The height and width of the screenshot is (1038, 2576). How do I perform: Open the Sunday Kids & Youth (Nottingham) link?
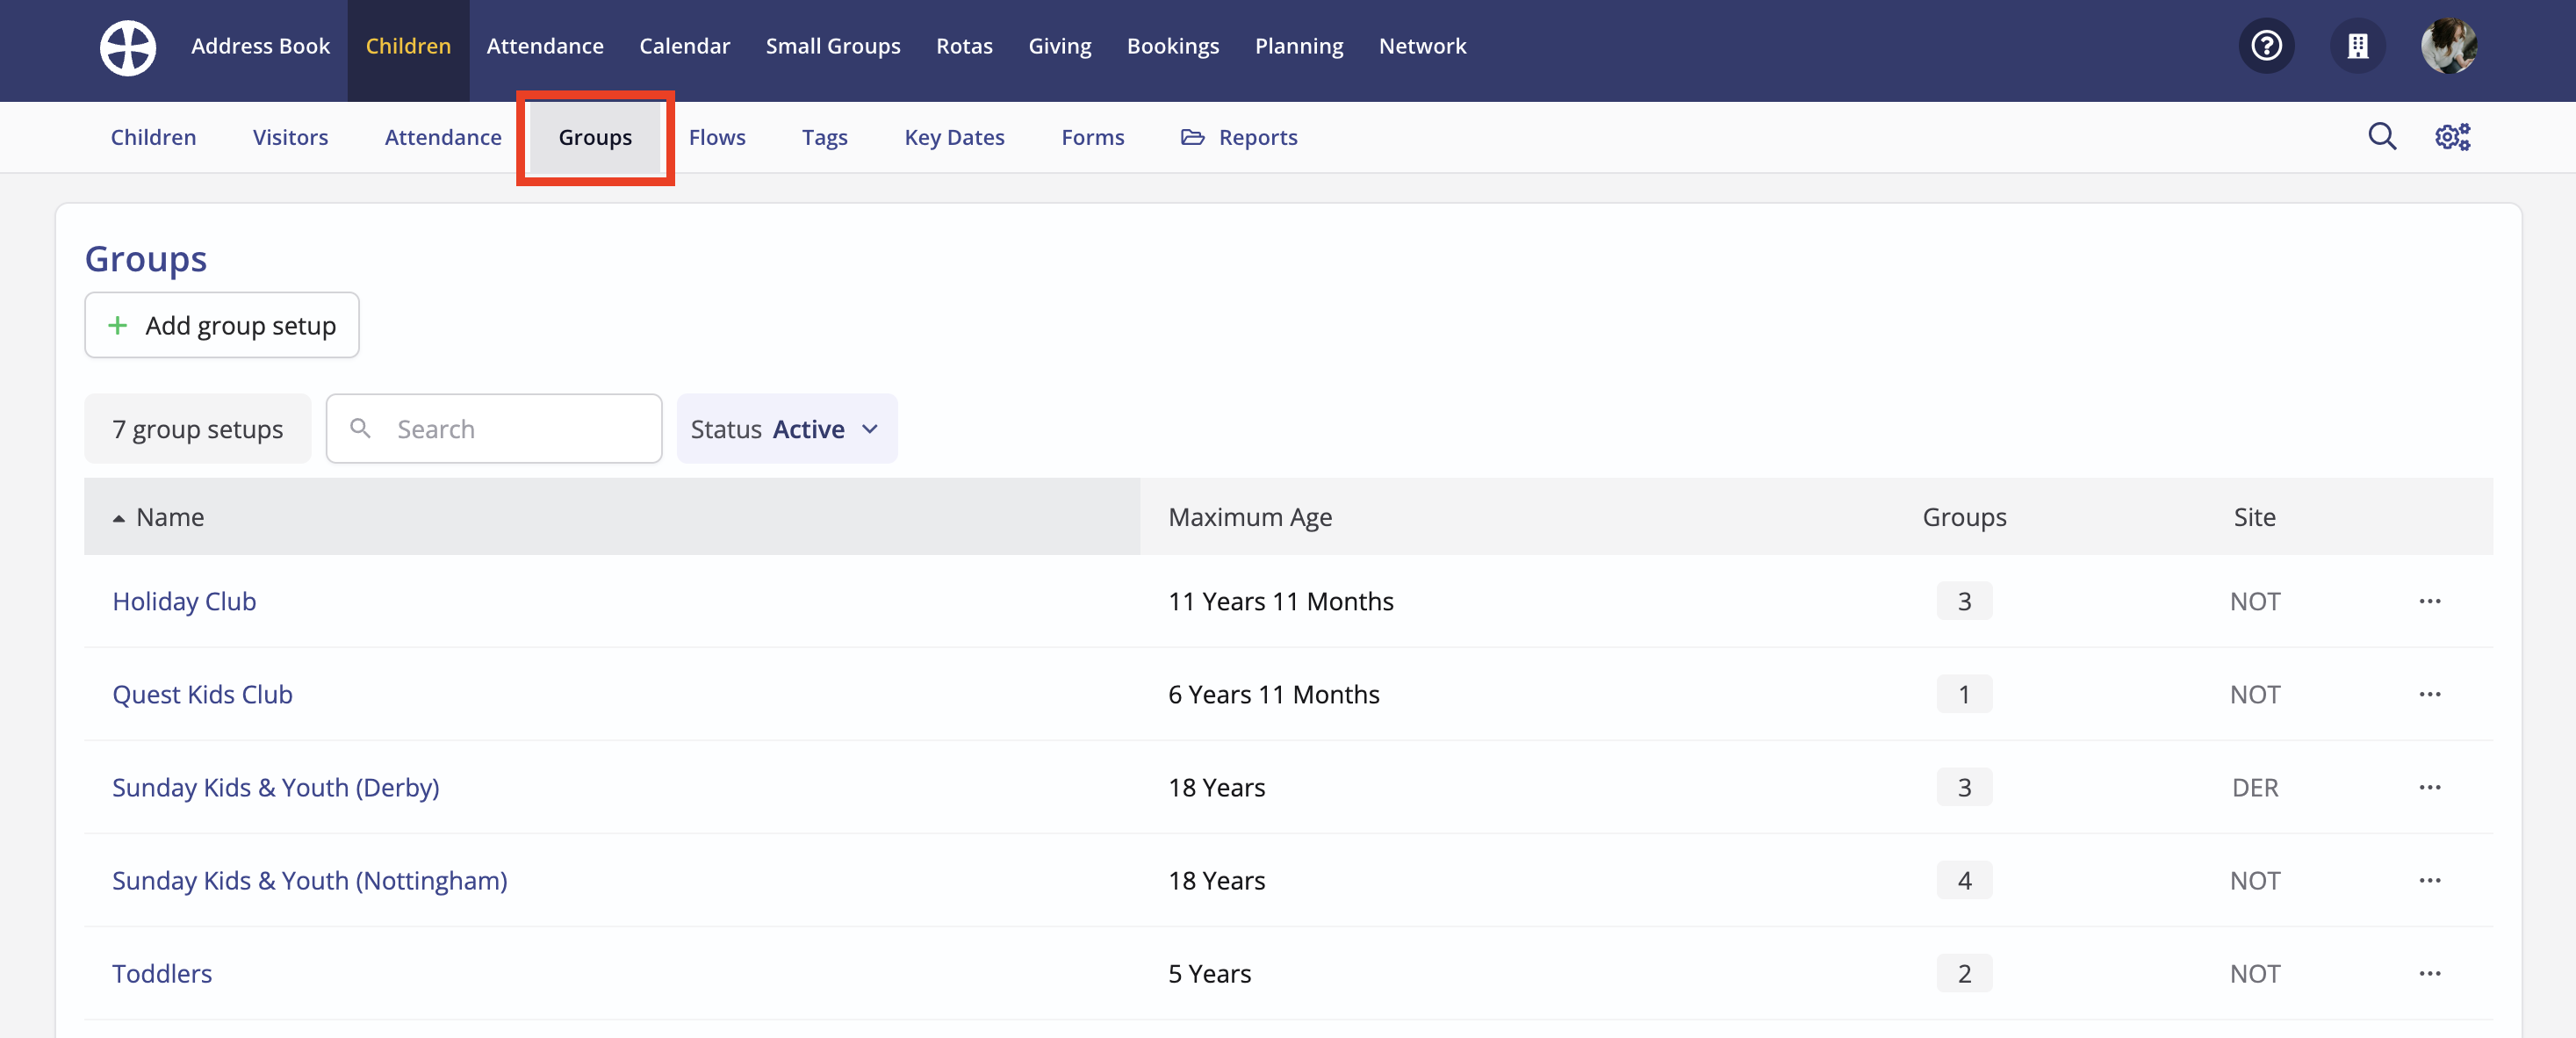pyautogui.click(x=310, y=880)
